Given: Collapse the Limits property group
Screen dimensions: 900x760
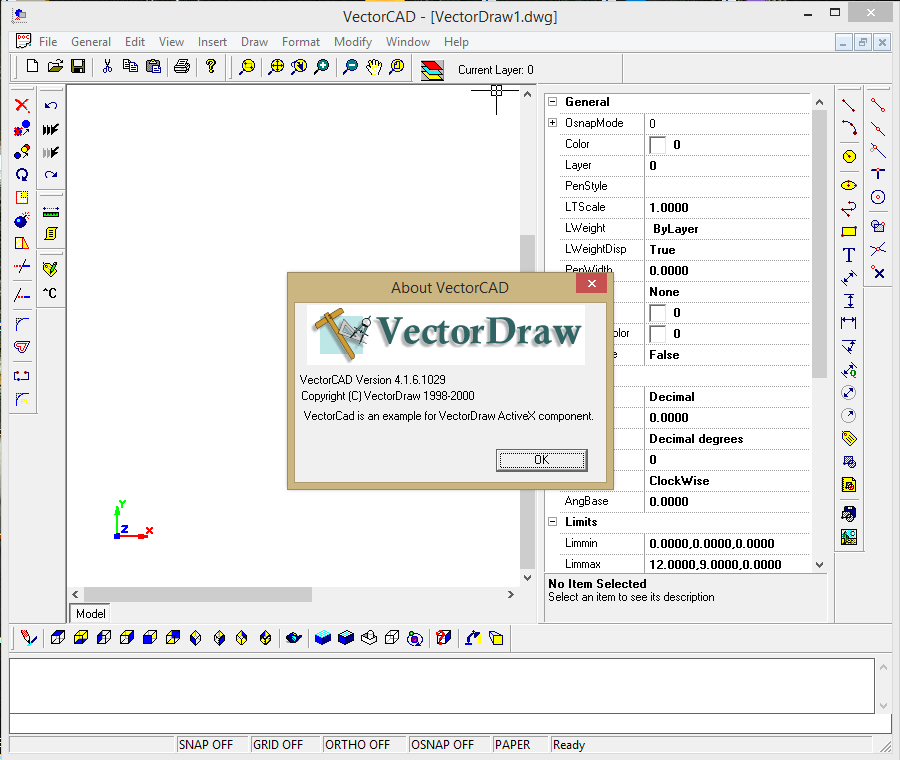Looking at the screenshot, I should pyautogui.click(x=553, y=522).
